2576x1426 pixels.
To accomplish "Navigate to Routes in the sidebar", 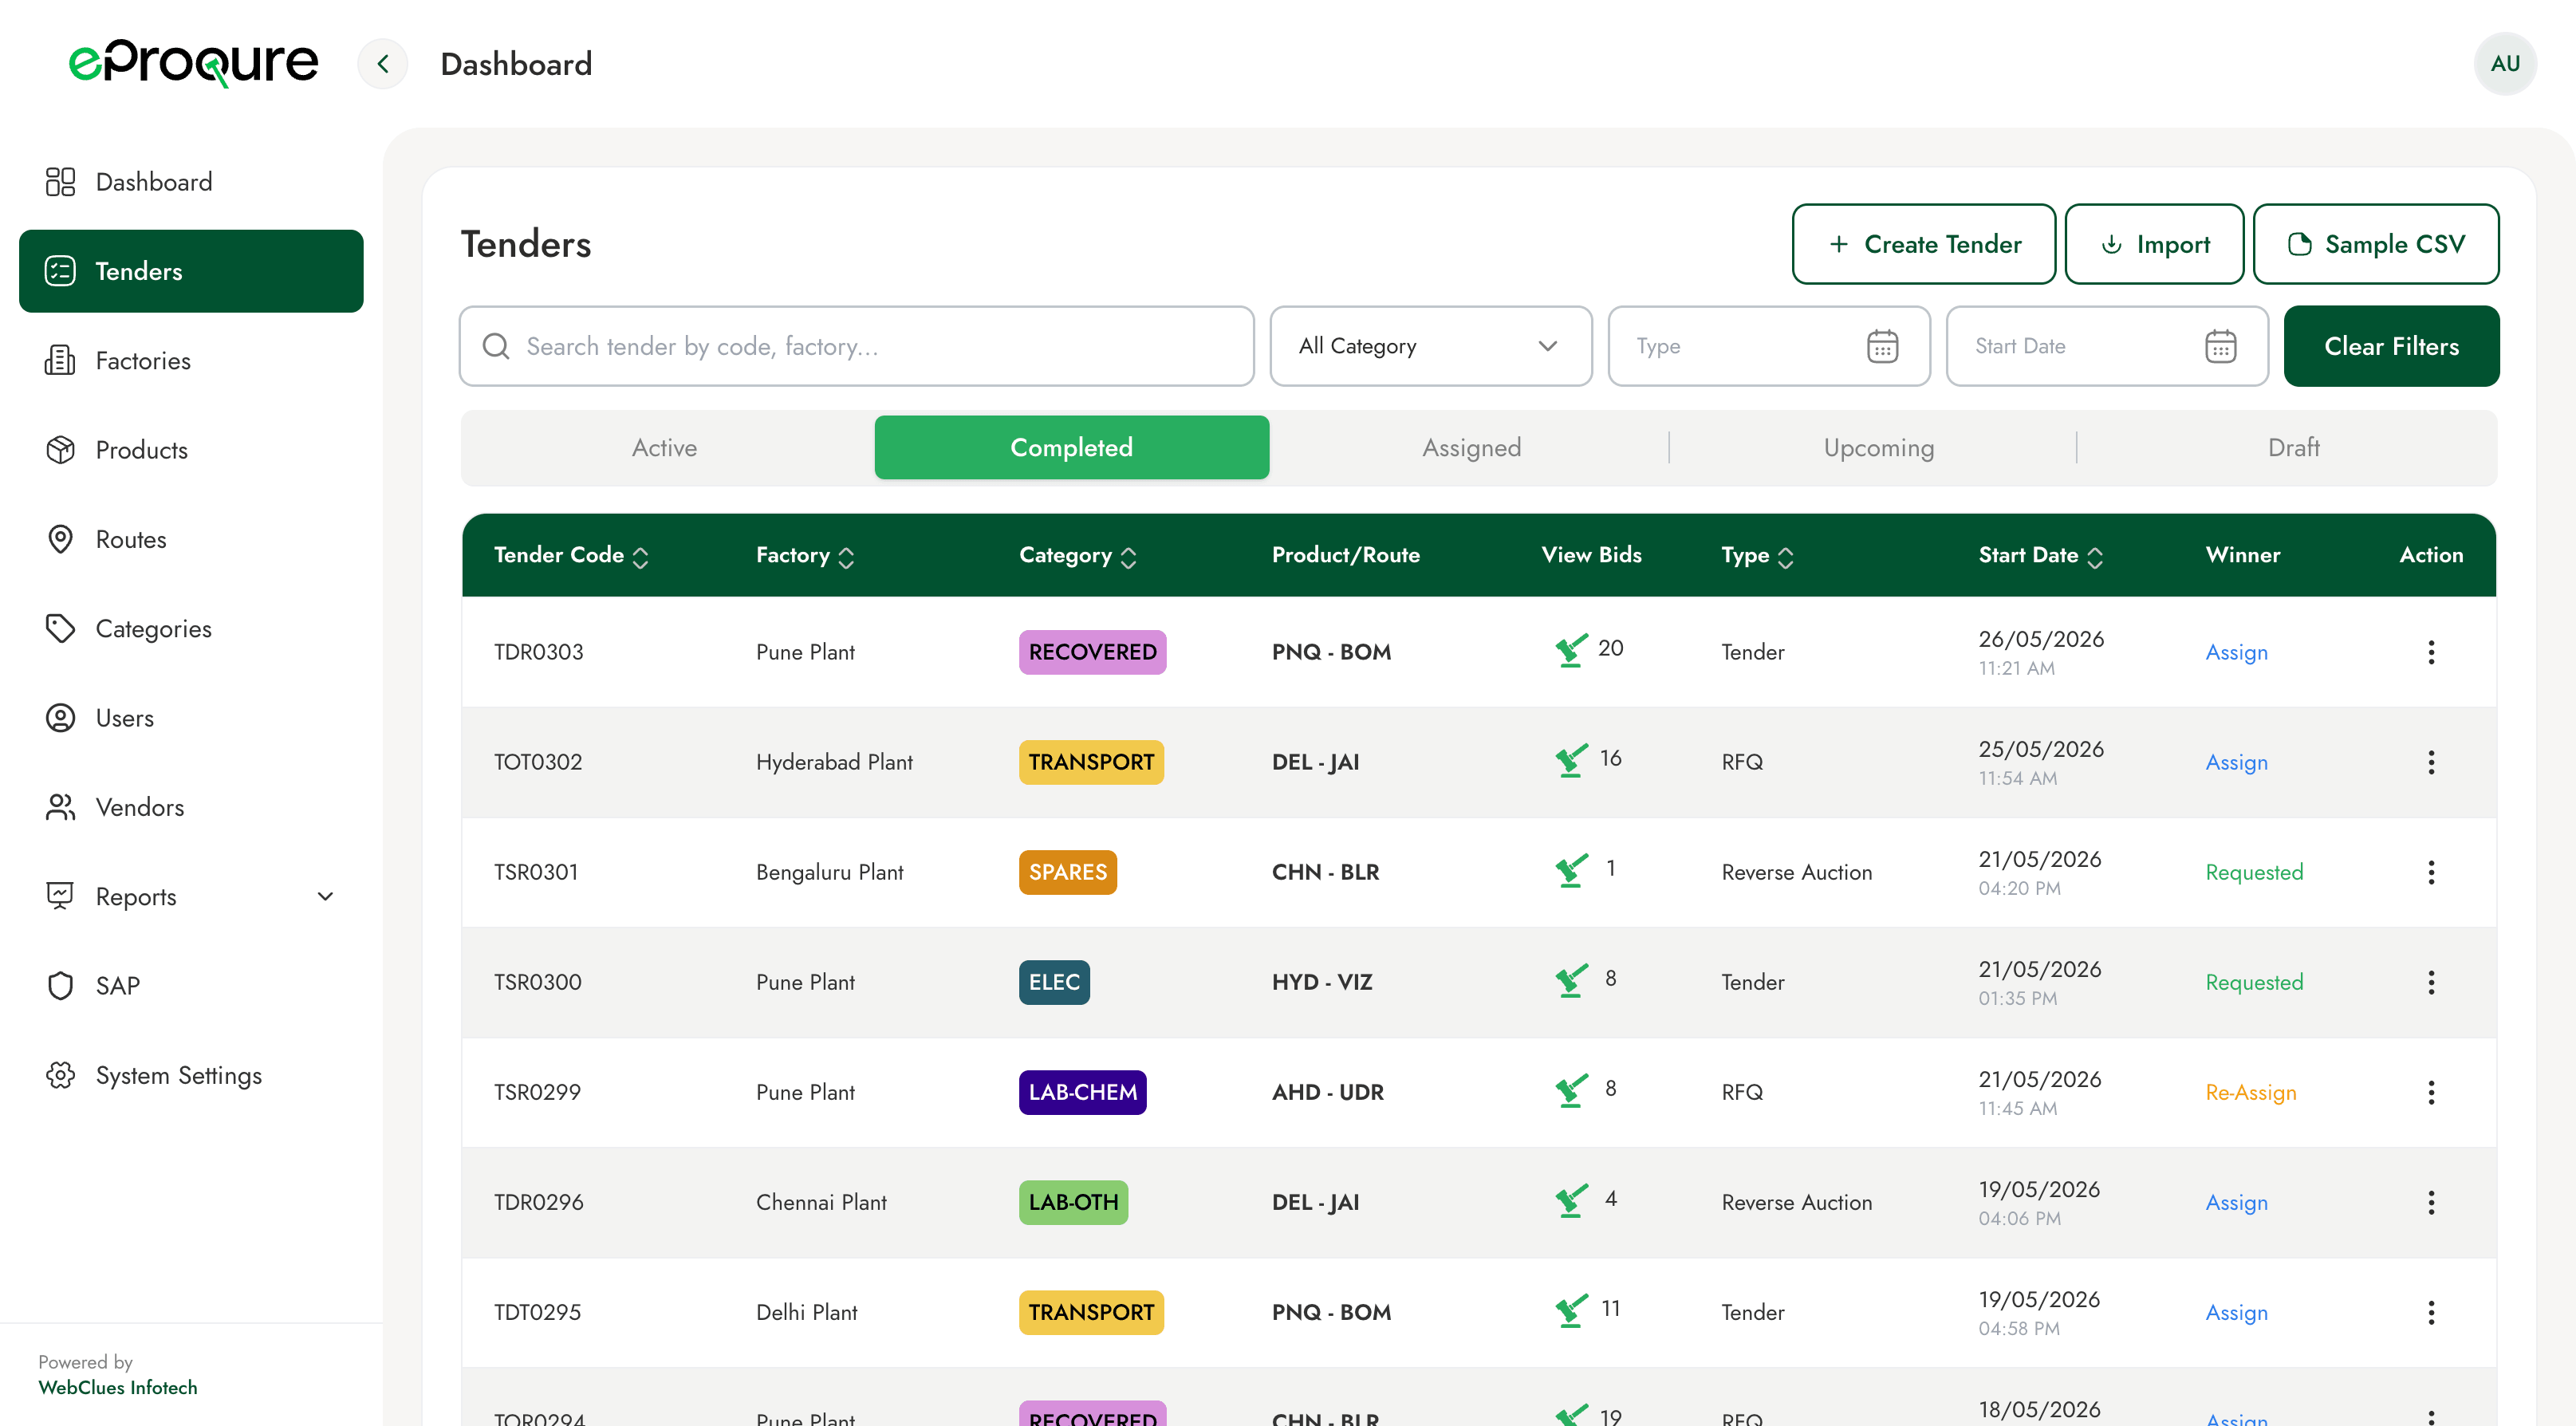I will point(191,539).
